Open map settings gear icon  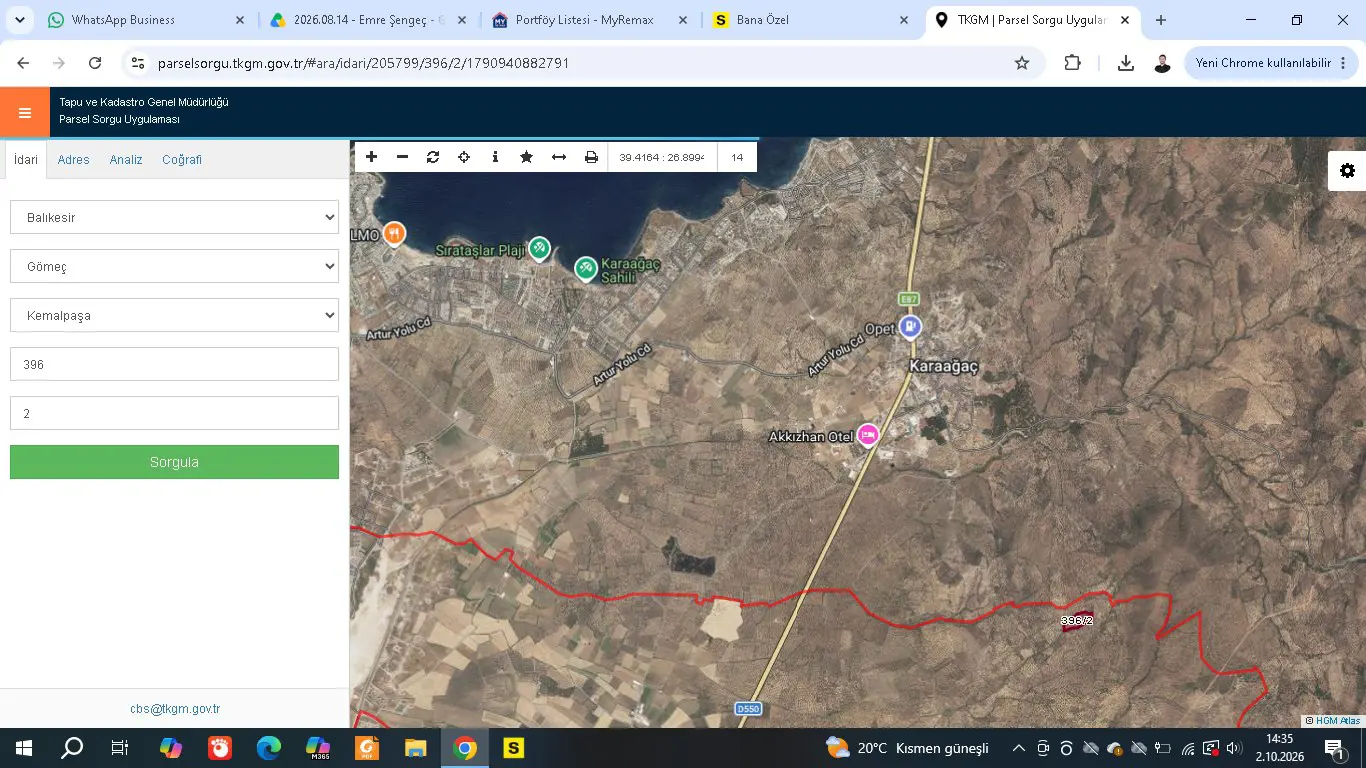pos(1347,171)
